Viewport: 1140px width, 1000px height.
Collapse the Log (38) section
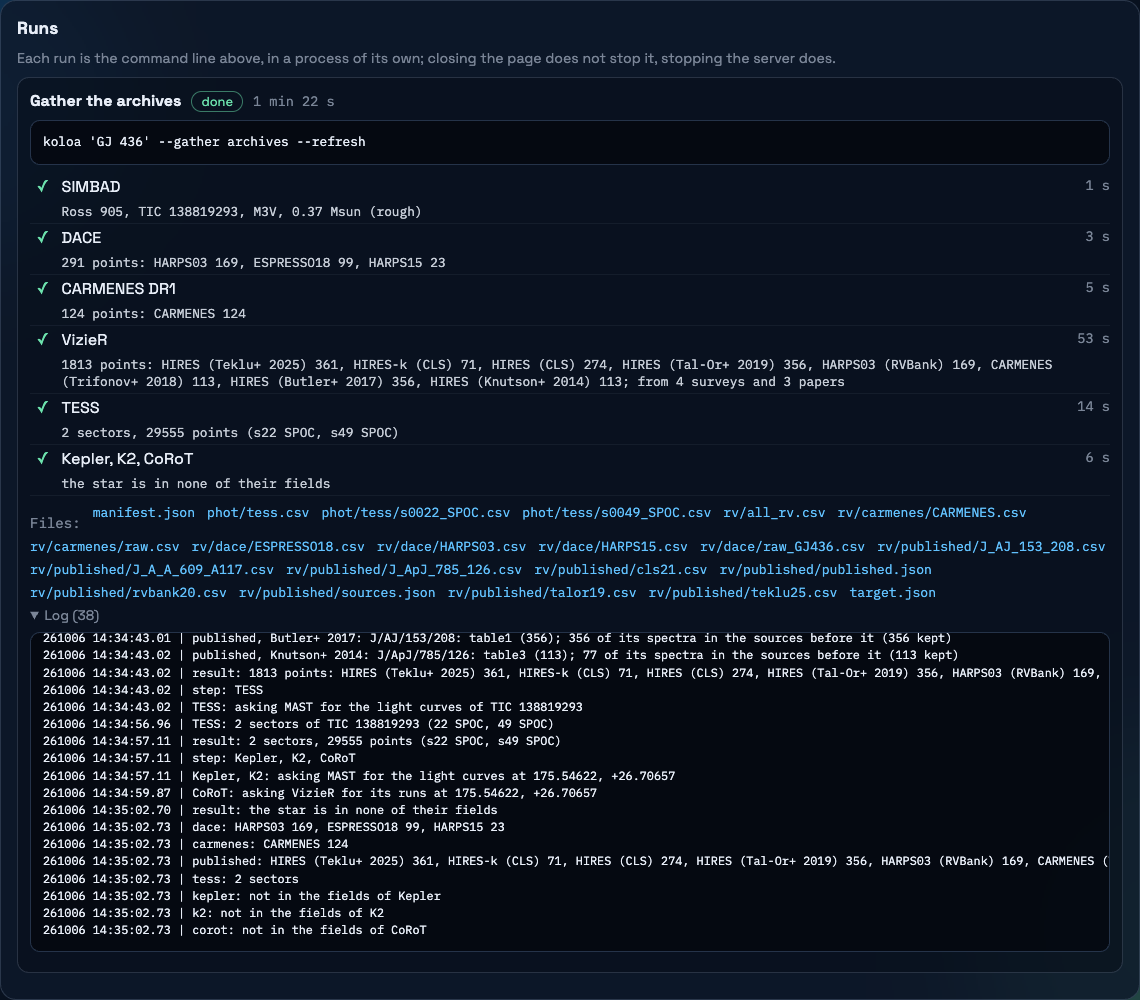coord(65,615)
